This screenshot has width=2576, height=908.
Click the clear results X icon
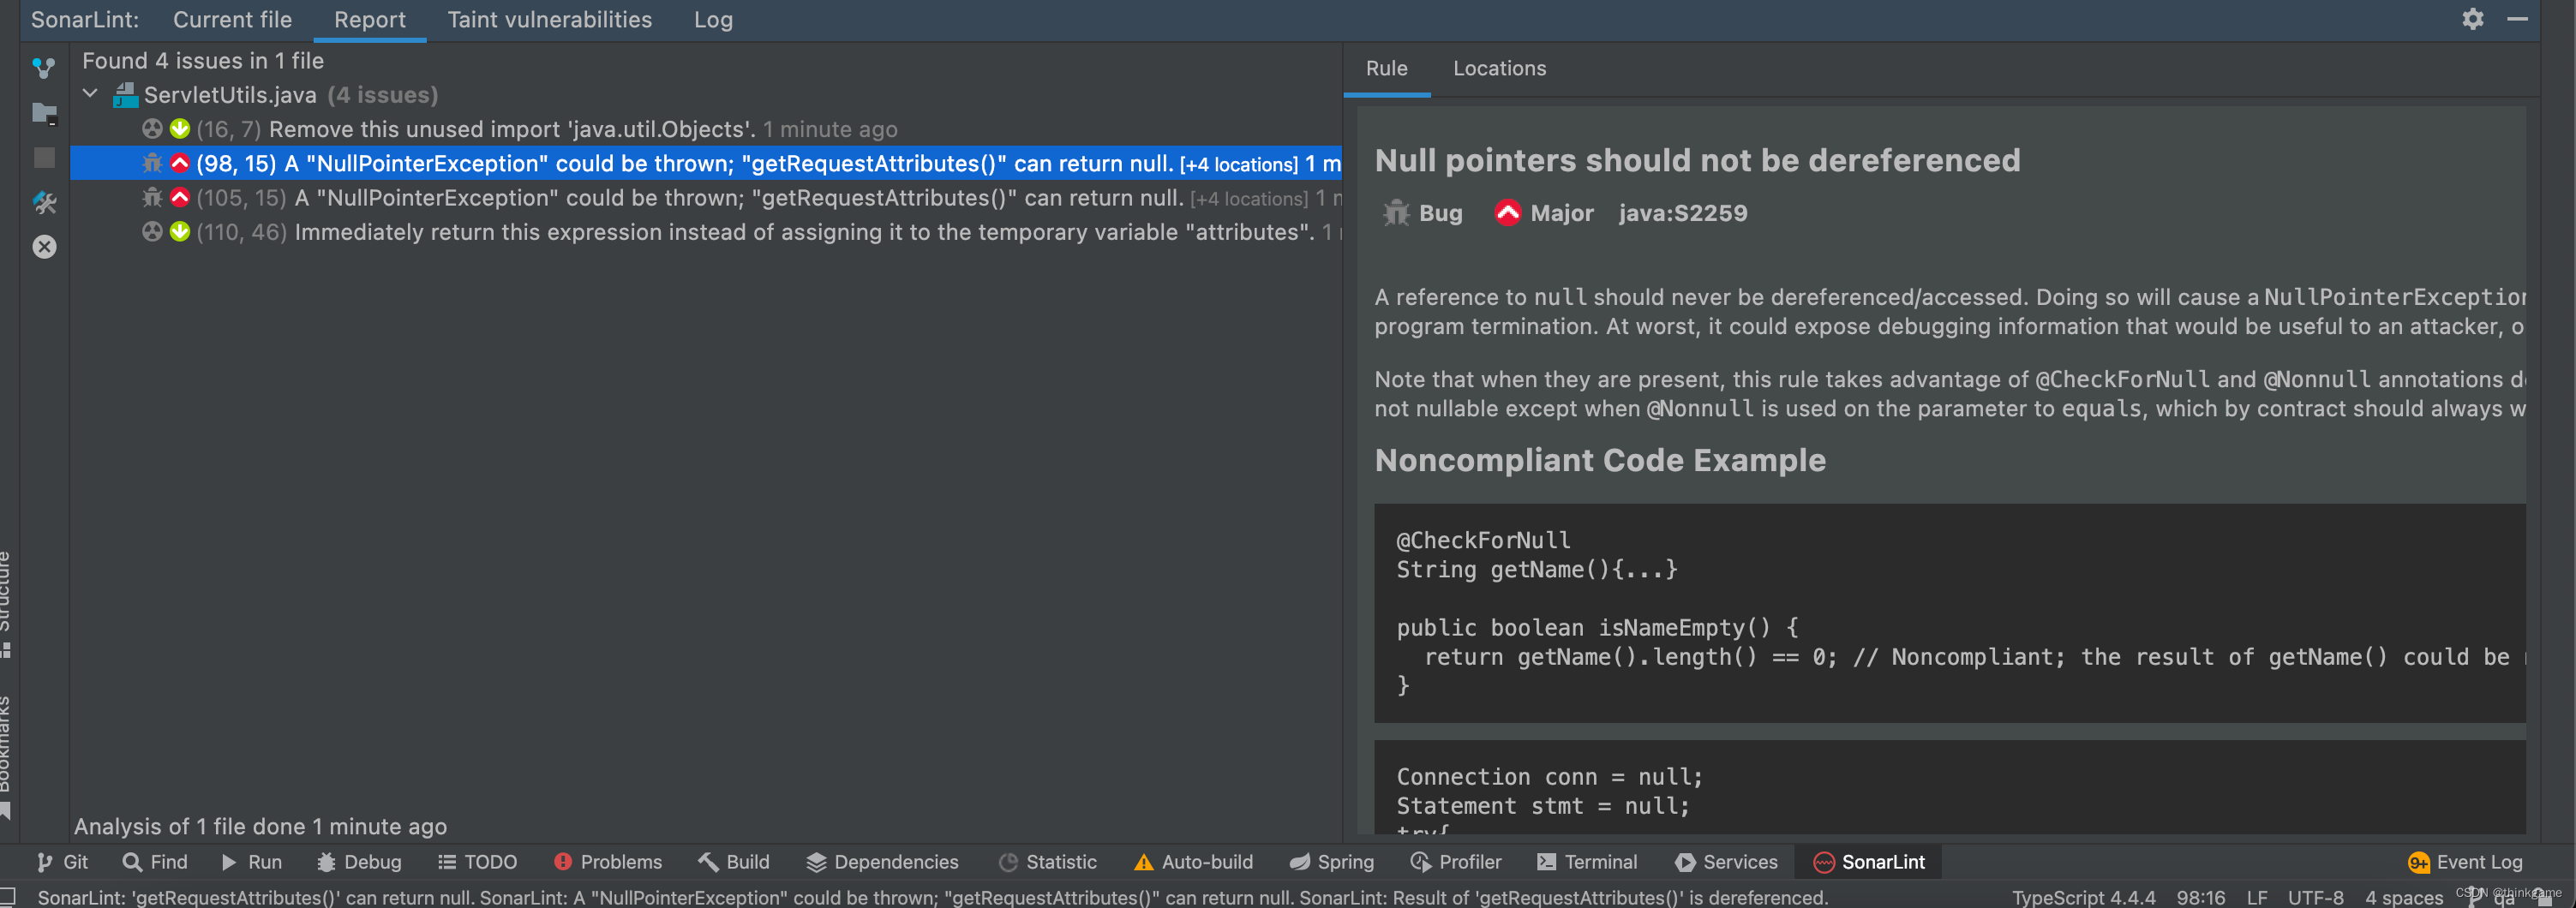pos(44,247)
